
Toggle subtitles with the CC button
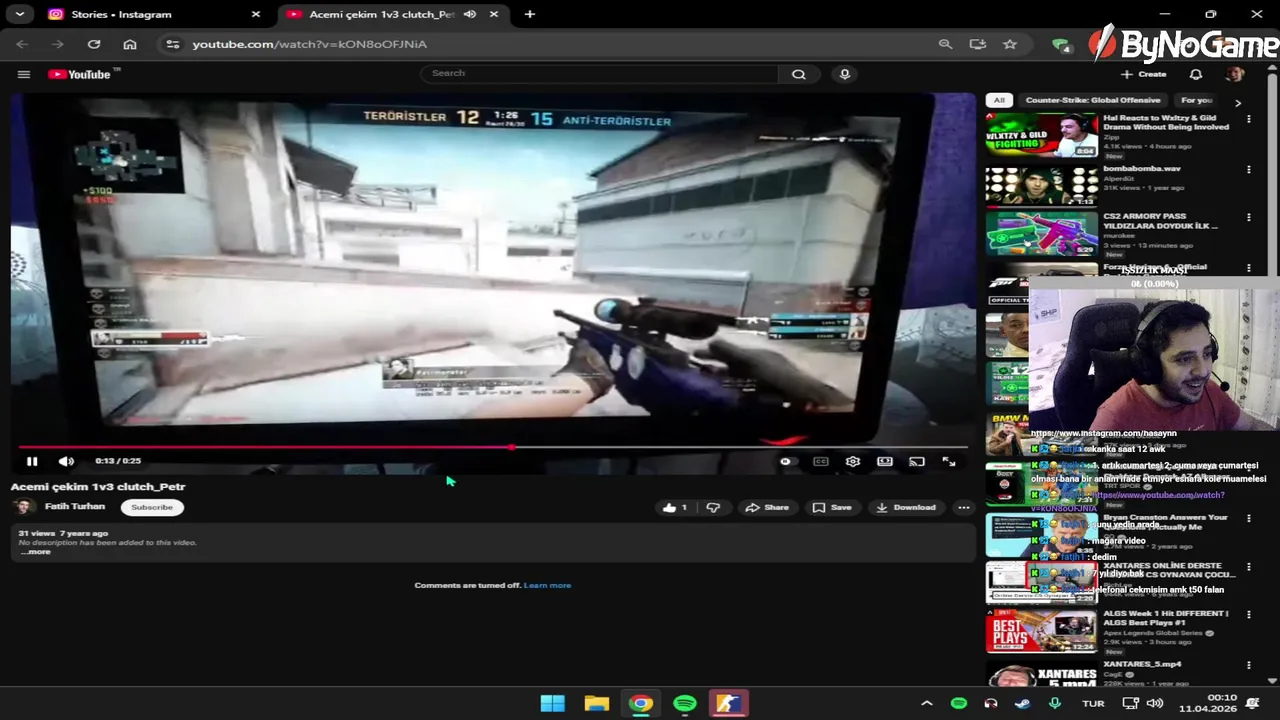[821, 461]
